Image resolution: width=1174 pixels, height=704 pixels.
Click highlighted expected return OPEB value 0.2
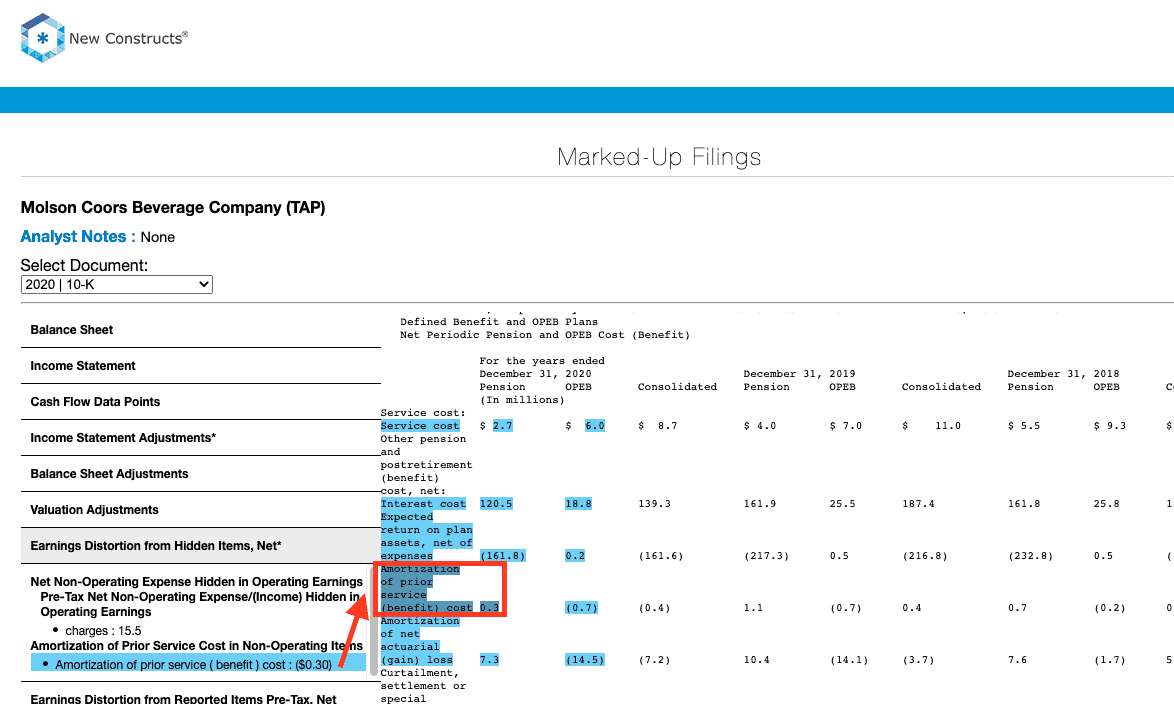click(x=575, y=556)
